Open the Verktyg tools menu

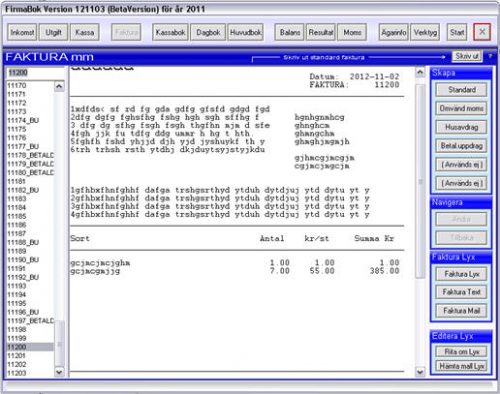(425, 32)
